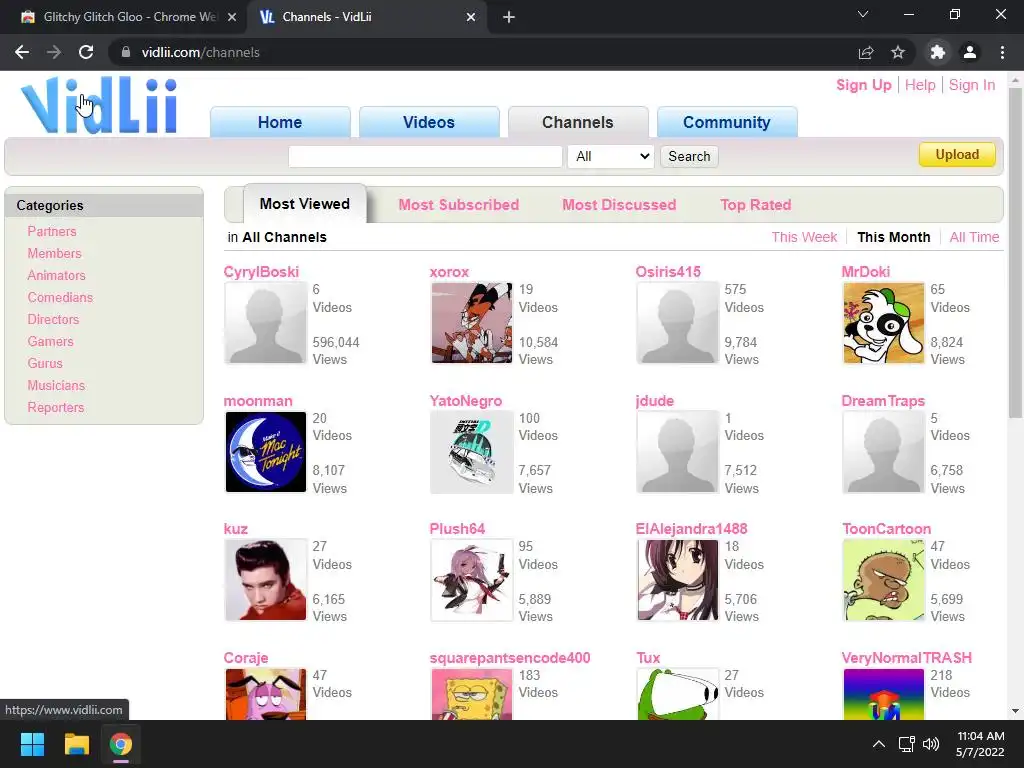Open the CyrylBoski channel name link
Viewport: 1024px width, 768px height.
(x=261, y=272)
